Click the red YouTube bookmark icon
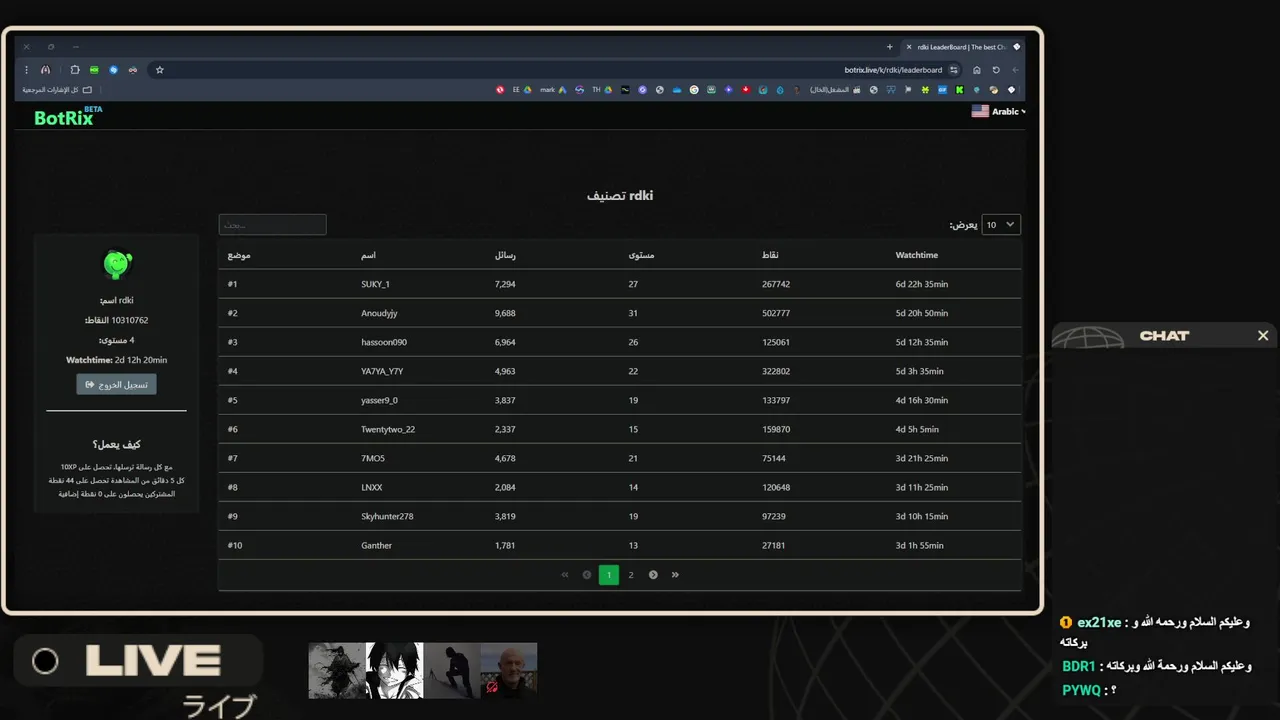This screenshot has width=1280, height=720. 746,90
